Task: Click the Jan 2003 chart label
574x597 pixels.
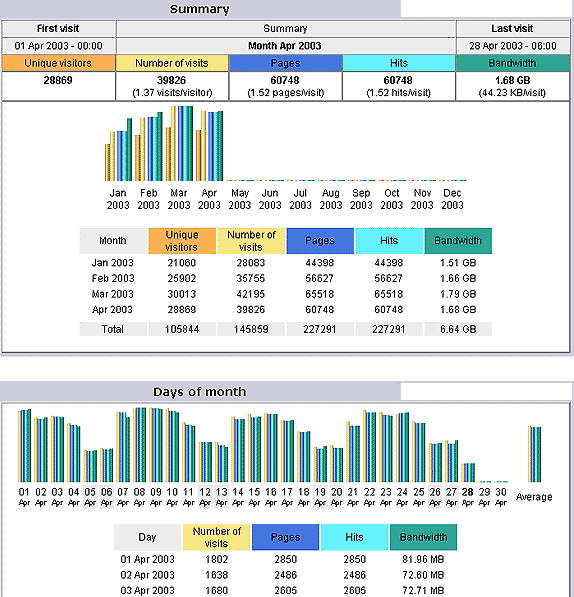Action: click(x=118, y=199)
